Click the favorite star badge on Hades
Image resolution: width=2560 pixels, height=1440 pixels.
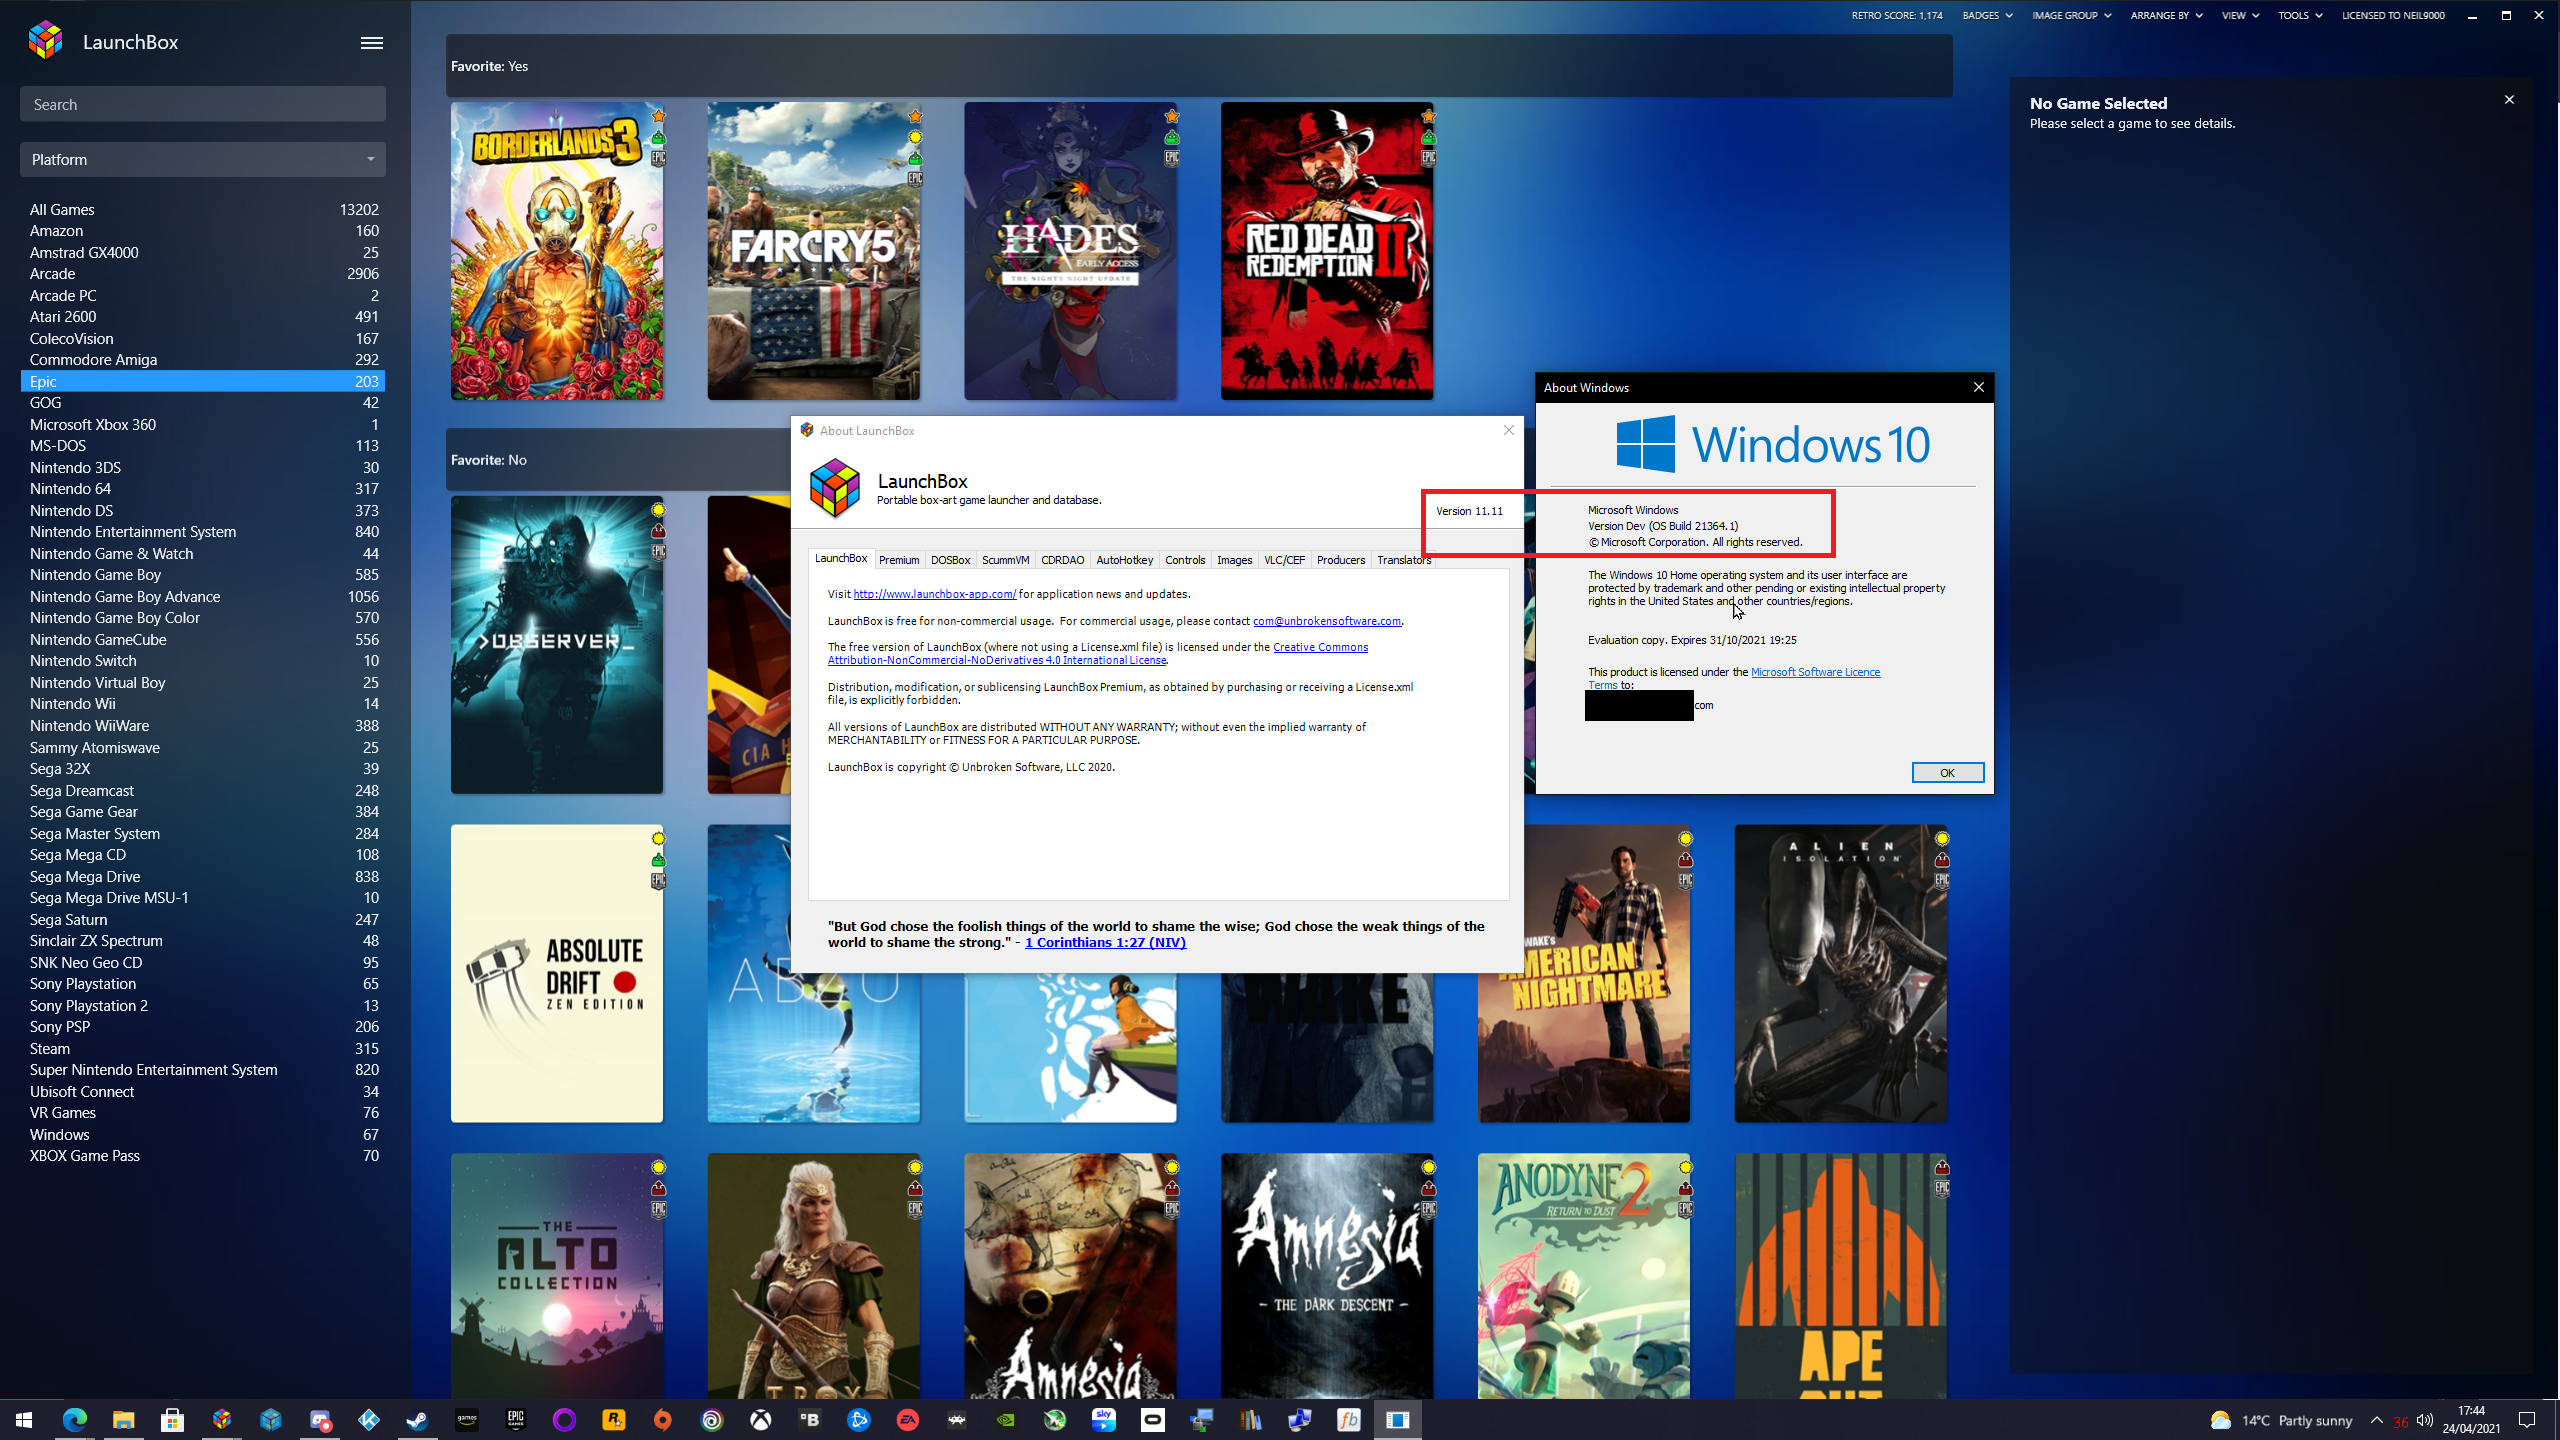pyautogui.click(x=1172, y=116)
